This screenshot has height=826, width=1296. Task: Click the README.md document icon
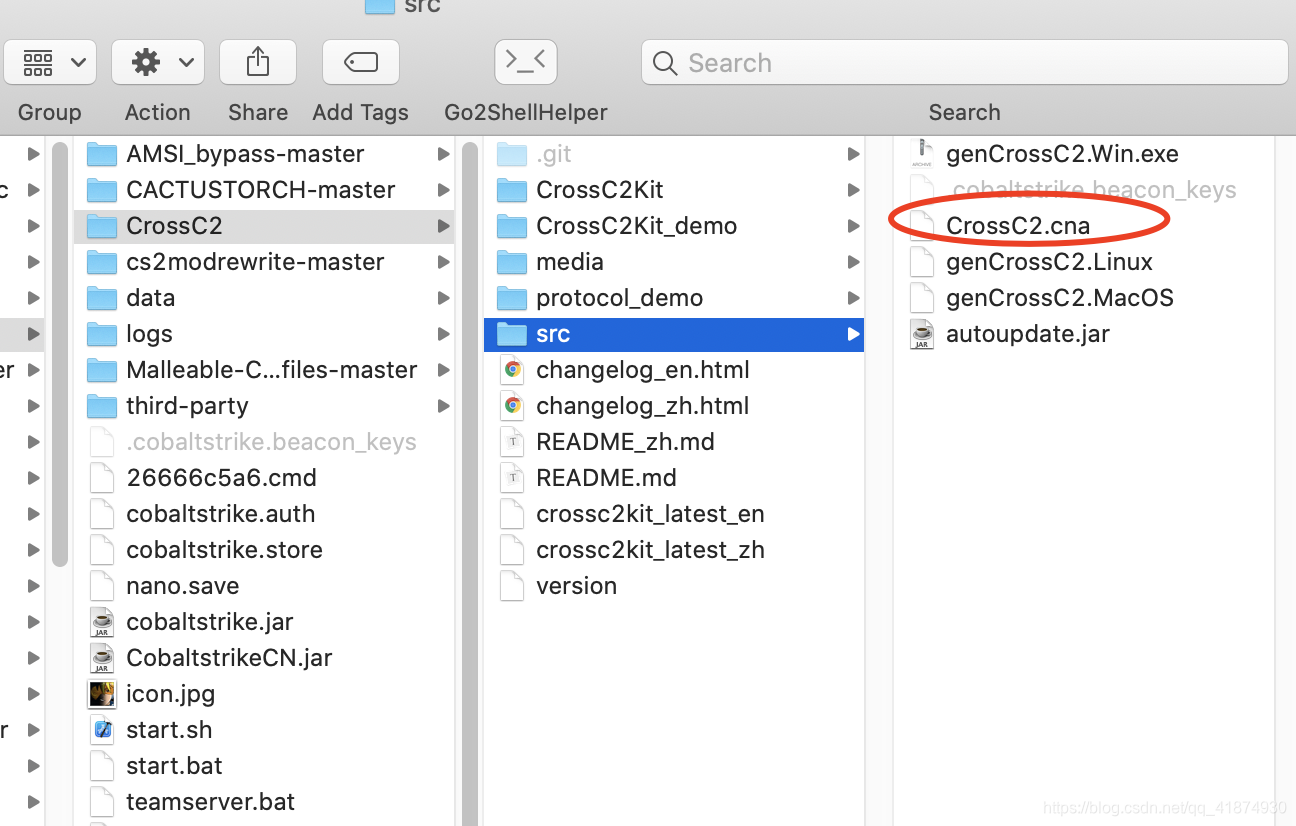[512, 478]
